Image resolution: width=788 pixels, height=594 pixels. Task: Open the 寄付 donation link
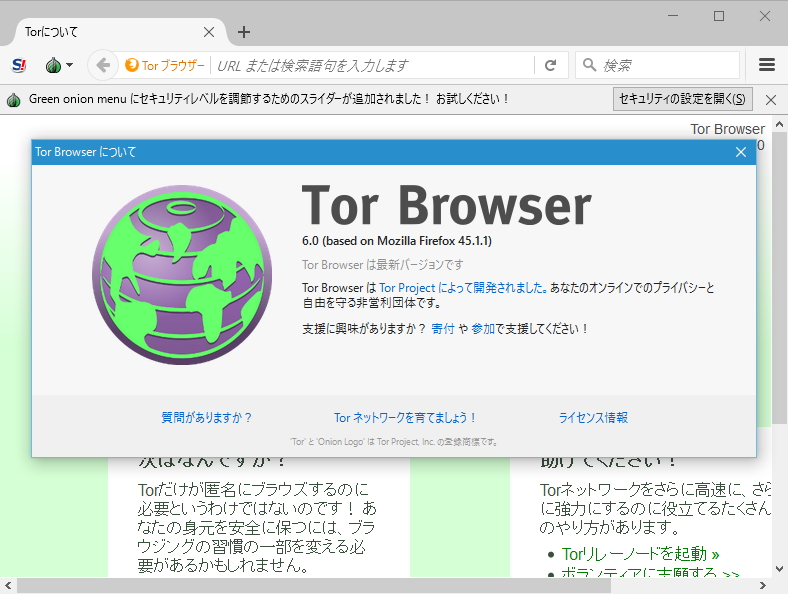pos(443,329)
